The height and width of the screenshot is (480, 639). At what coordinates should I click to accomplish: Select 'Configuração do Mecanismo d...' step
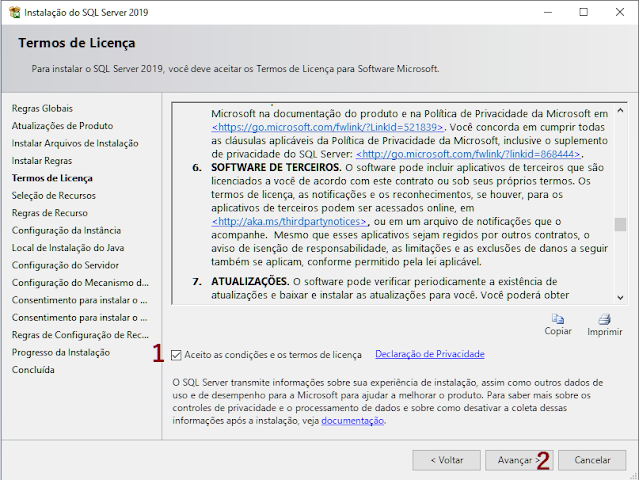80,283
